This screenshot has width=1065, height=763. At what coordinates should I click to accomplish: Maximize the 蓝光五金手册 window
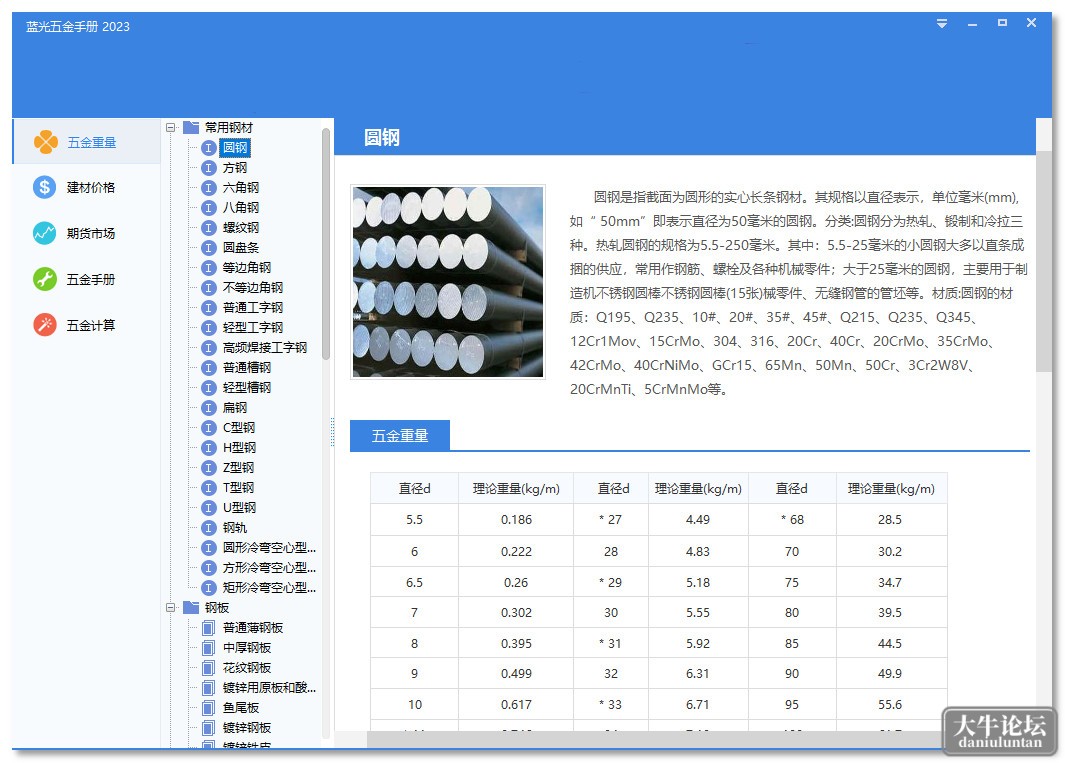tap(1003, 23)
